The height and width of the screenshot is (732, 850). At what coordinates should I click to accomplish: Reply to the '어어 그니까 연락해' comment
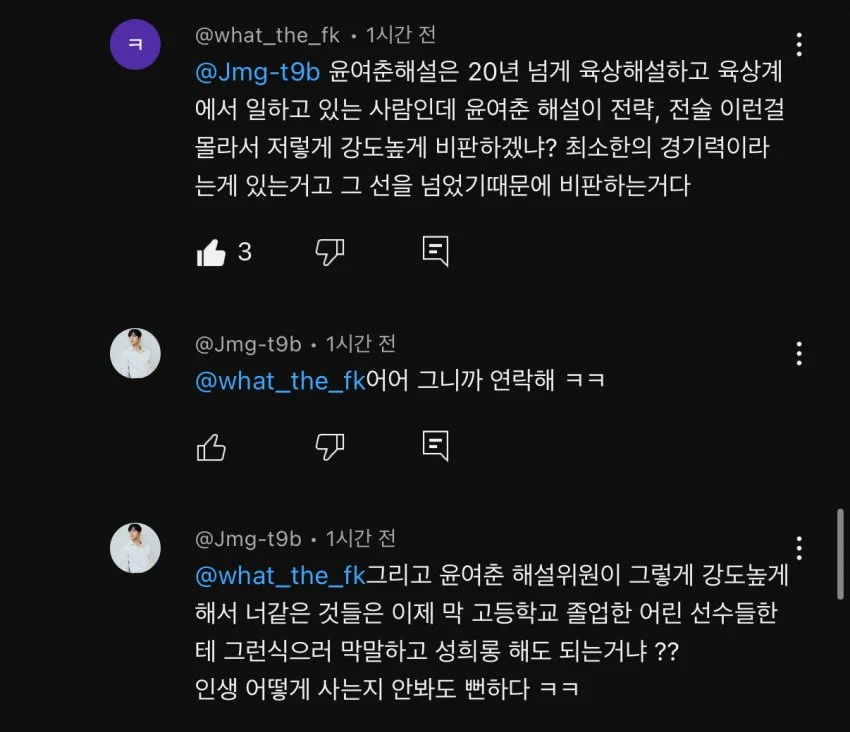(435, 446)
